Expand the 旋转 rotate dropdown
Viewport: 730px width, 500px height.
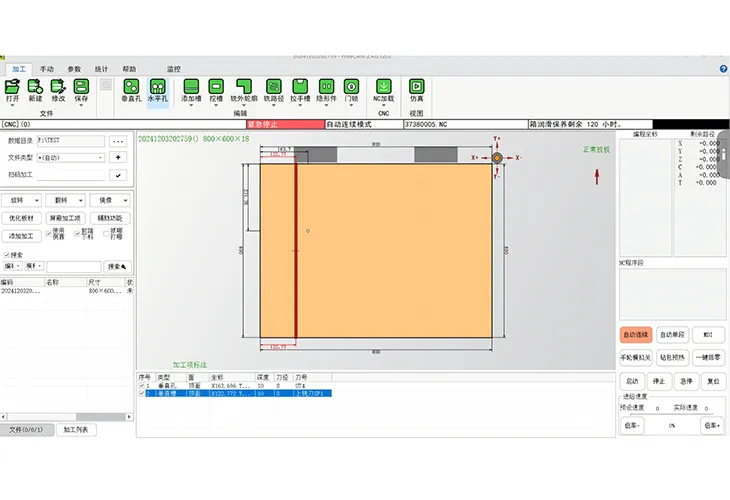point(23,200)
